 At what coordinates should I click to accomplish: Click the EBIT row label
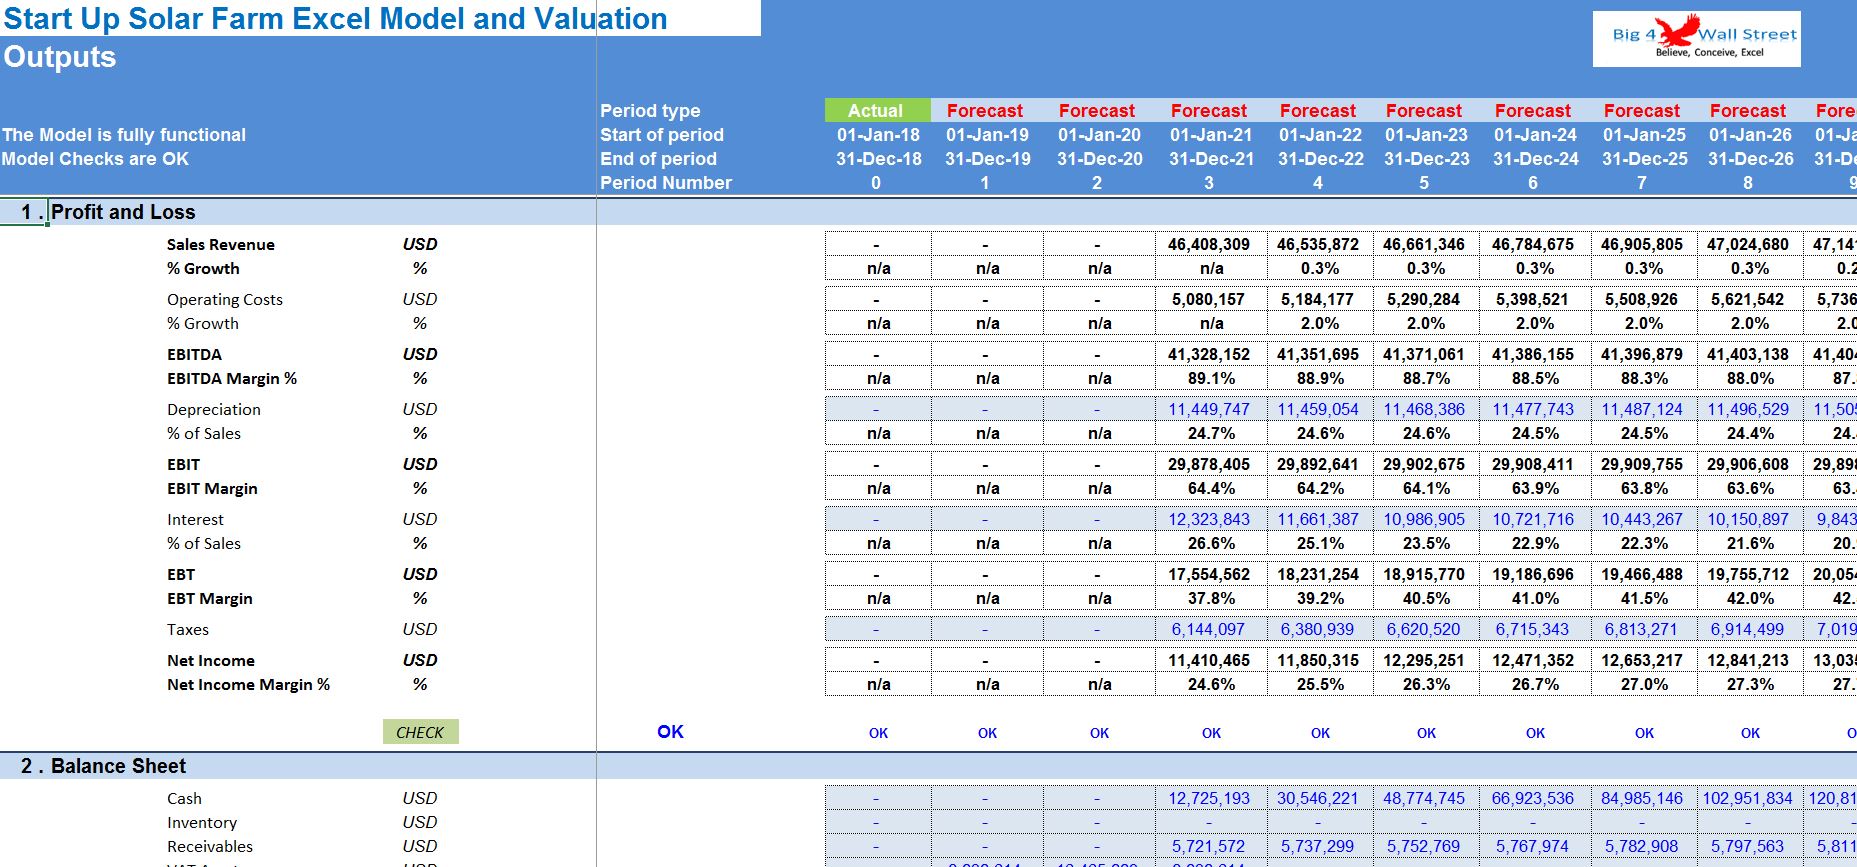183,464
